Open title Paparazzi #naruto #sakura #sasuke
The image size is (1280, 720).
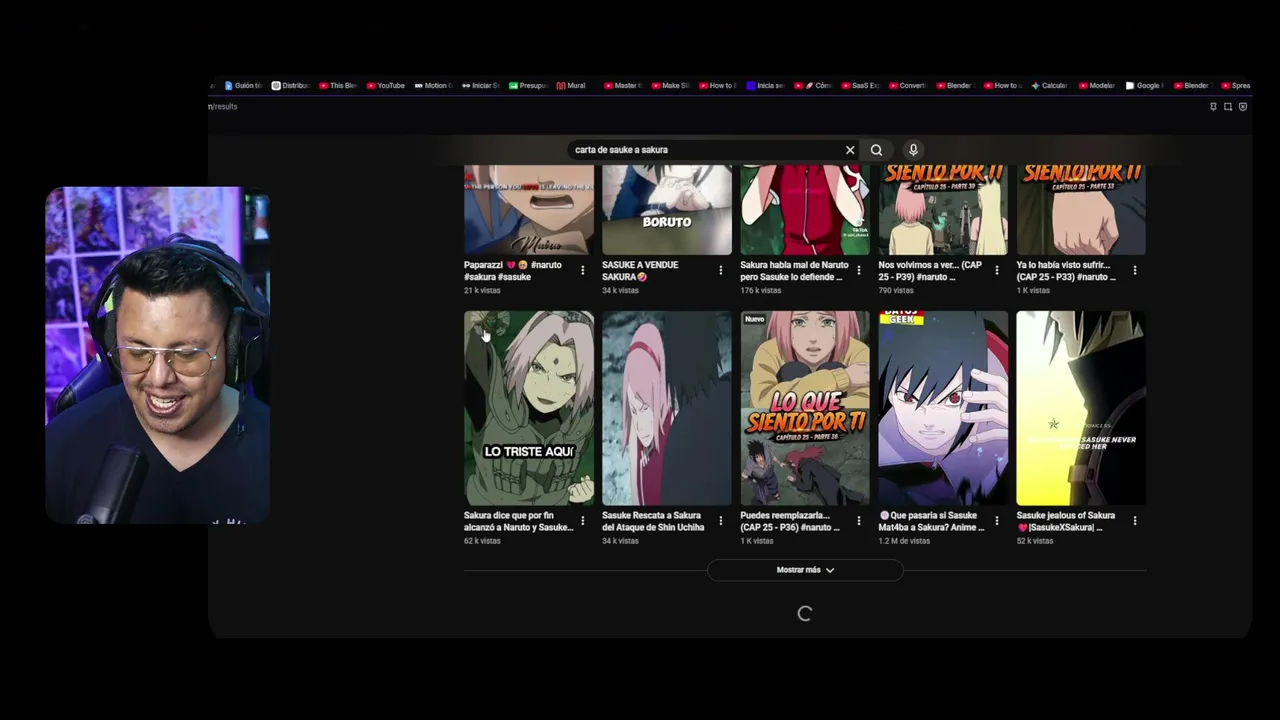pyautogui.click(x=513, y=271)
